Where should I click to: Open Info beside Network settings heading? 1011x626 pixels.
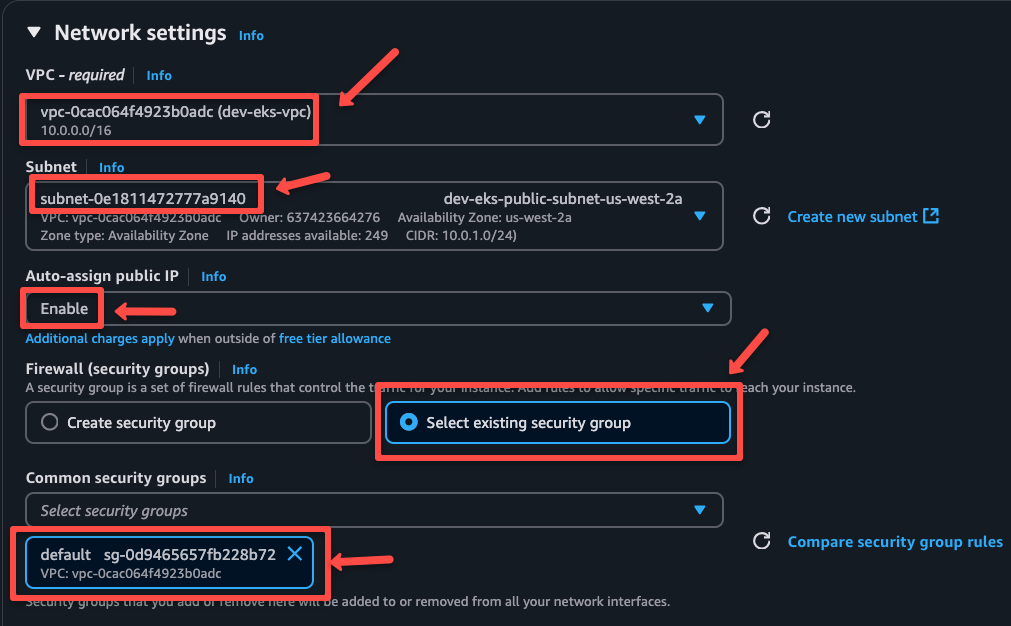tap(250, 35)
